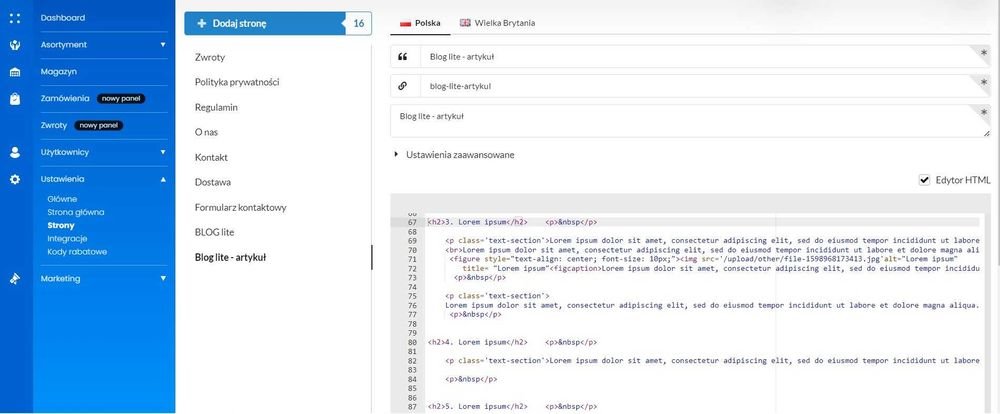The image size is (1000, 414).
Task: Click the page count badge 16
Action: pyautogui.click(x=358, y=24)
